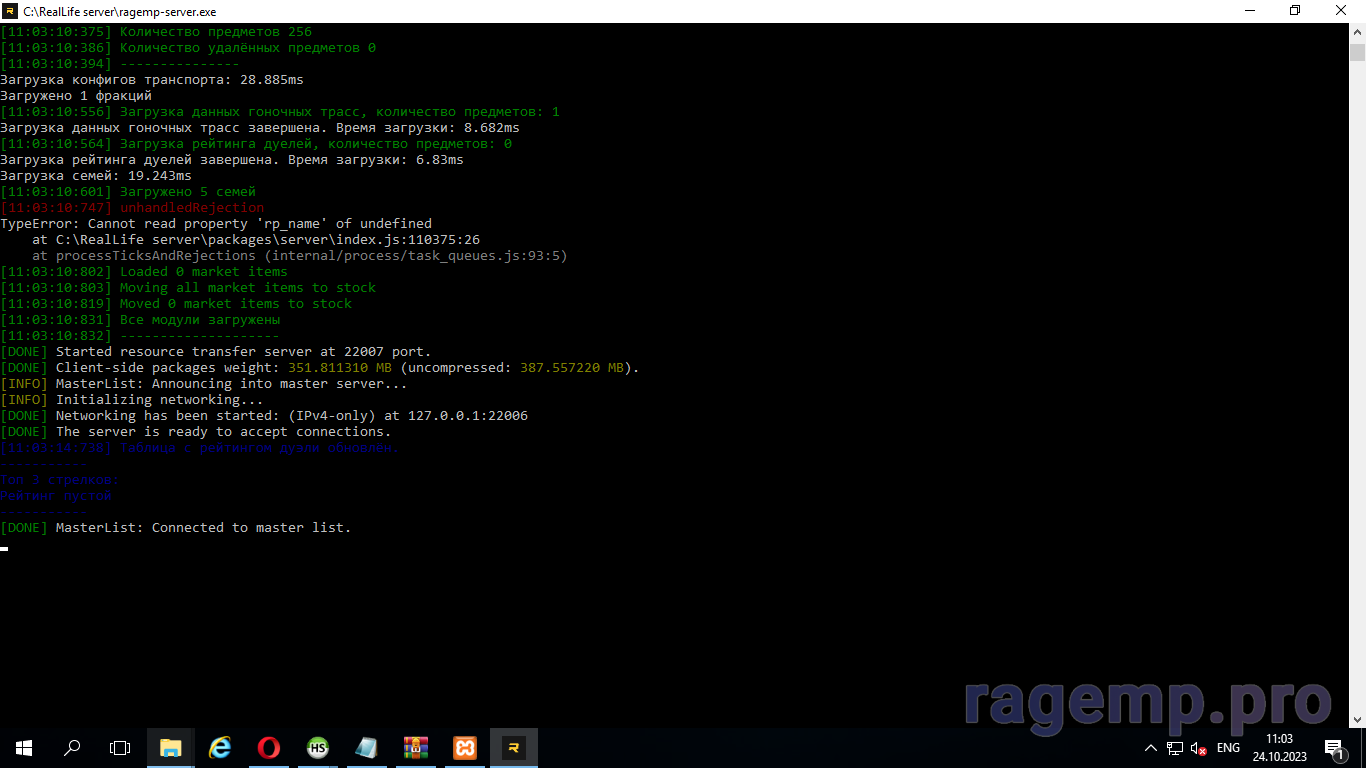
Task: Open the Notepad taskbar icon
Action: coord(366,747)
